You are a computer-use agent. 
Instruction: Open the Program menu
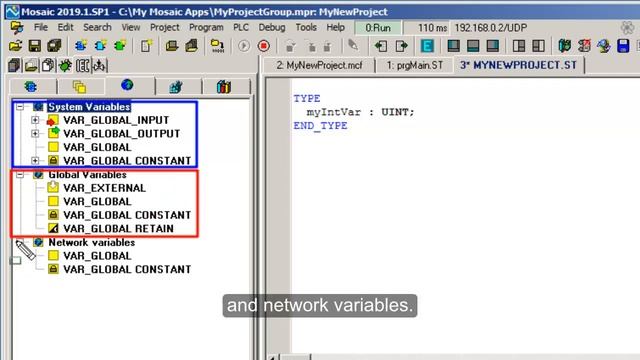click(x=206, y=27)
